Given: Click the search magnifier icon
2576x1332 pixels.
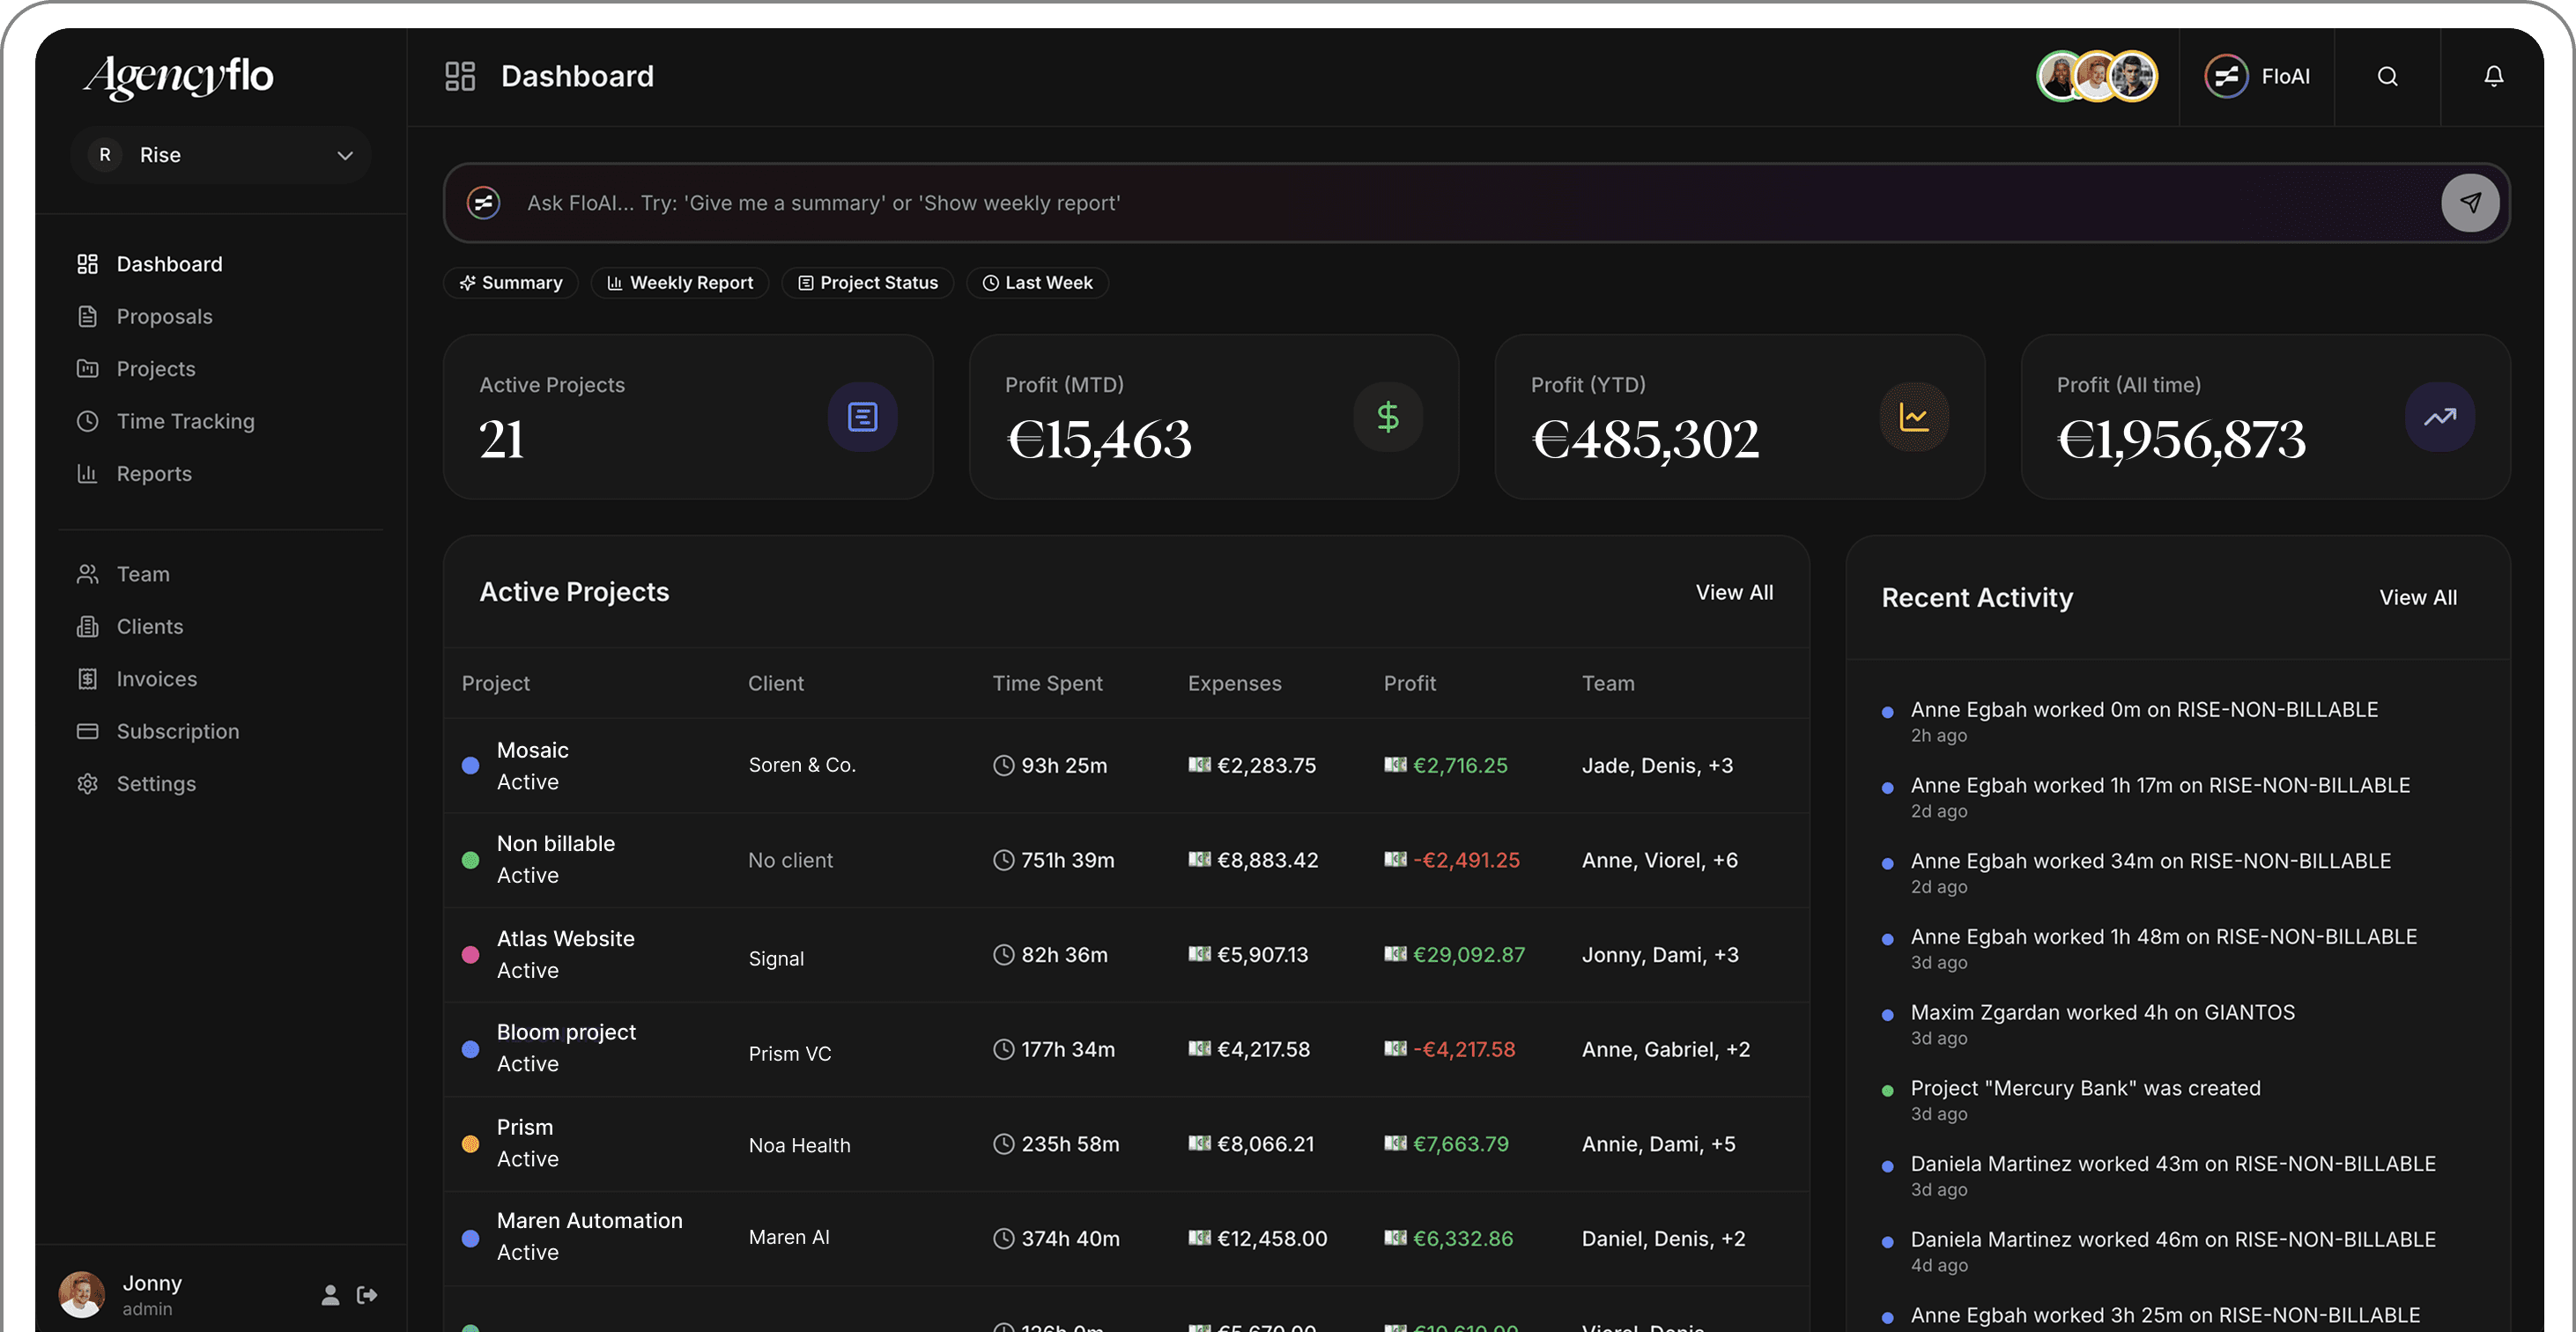Looking at the screenshot, I should pos(2388,76).
